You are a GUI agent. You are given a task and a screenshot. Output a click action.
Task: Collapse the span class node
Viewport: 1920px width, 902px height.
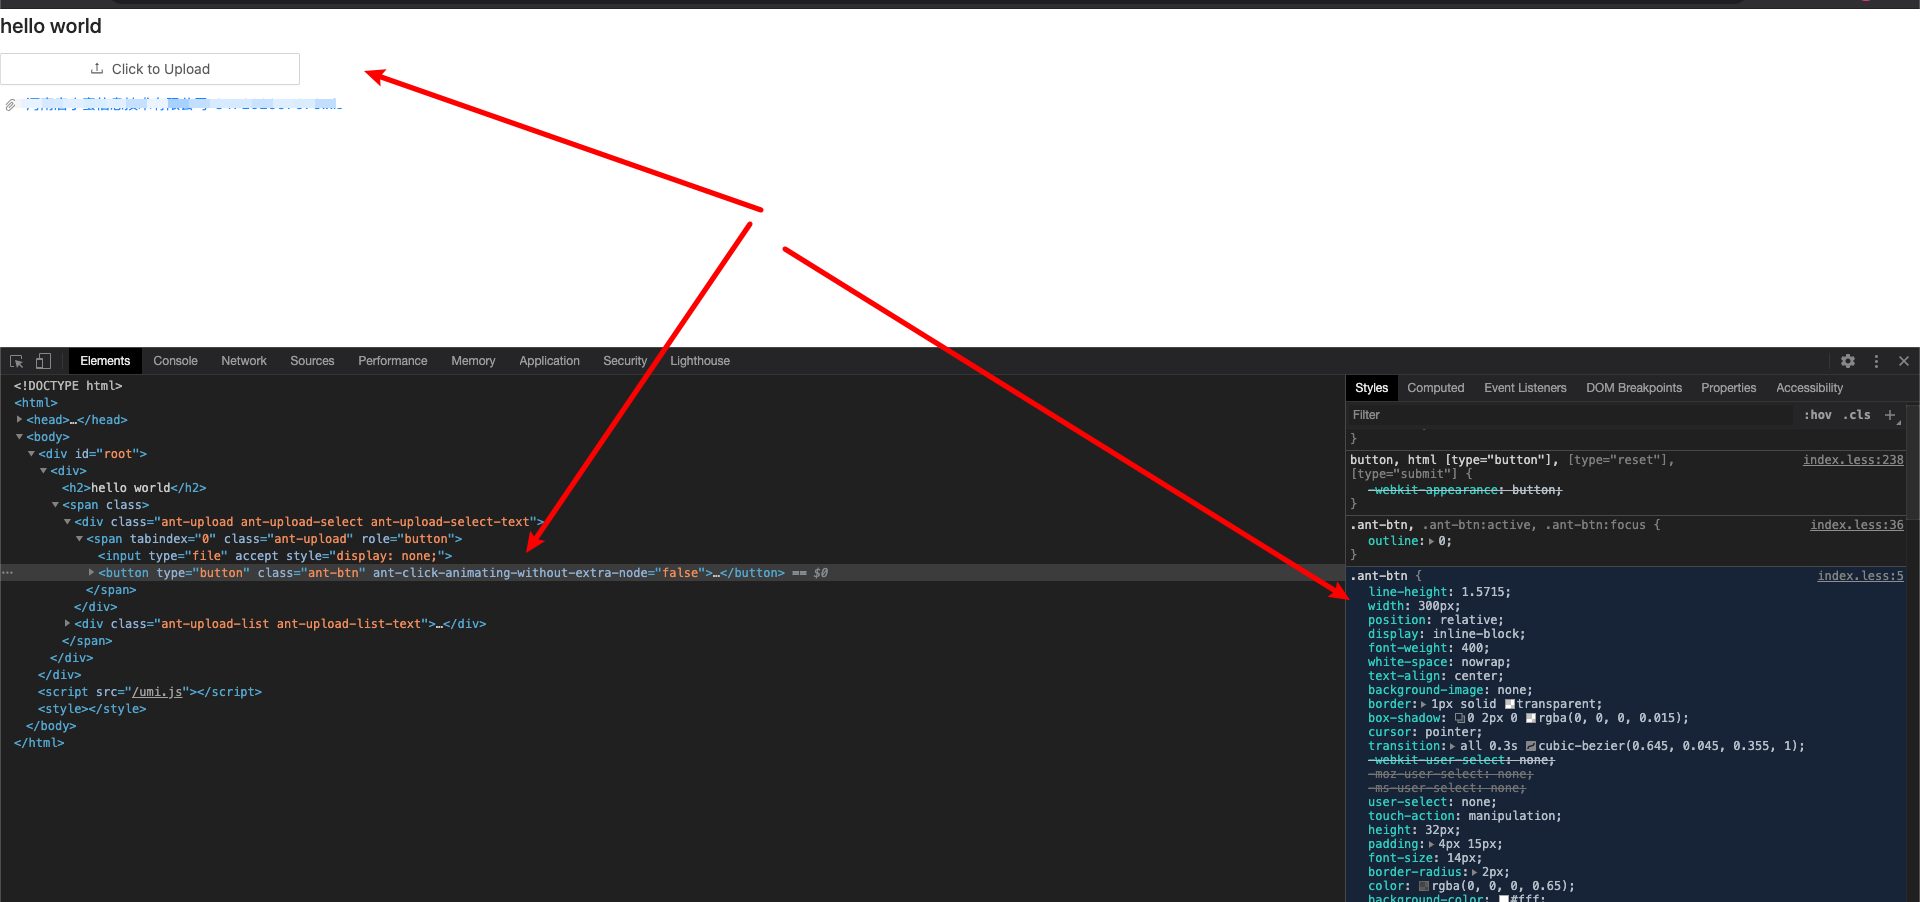click(x=55, y=505)
